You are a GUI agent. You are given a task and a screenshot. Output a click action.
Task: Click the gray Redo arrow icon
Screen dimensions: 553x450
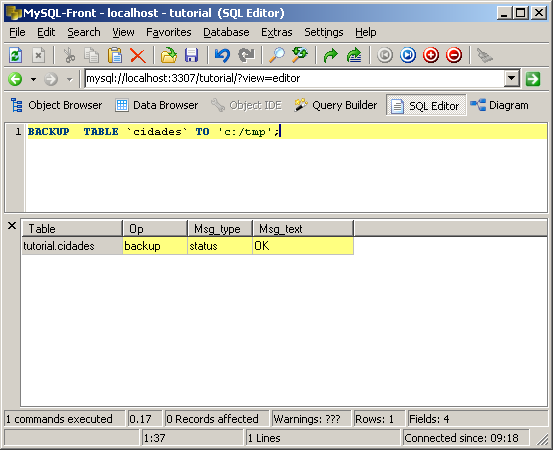(x=246, y=55)
